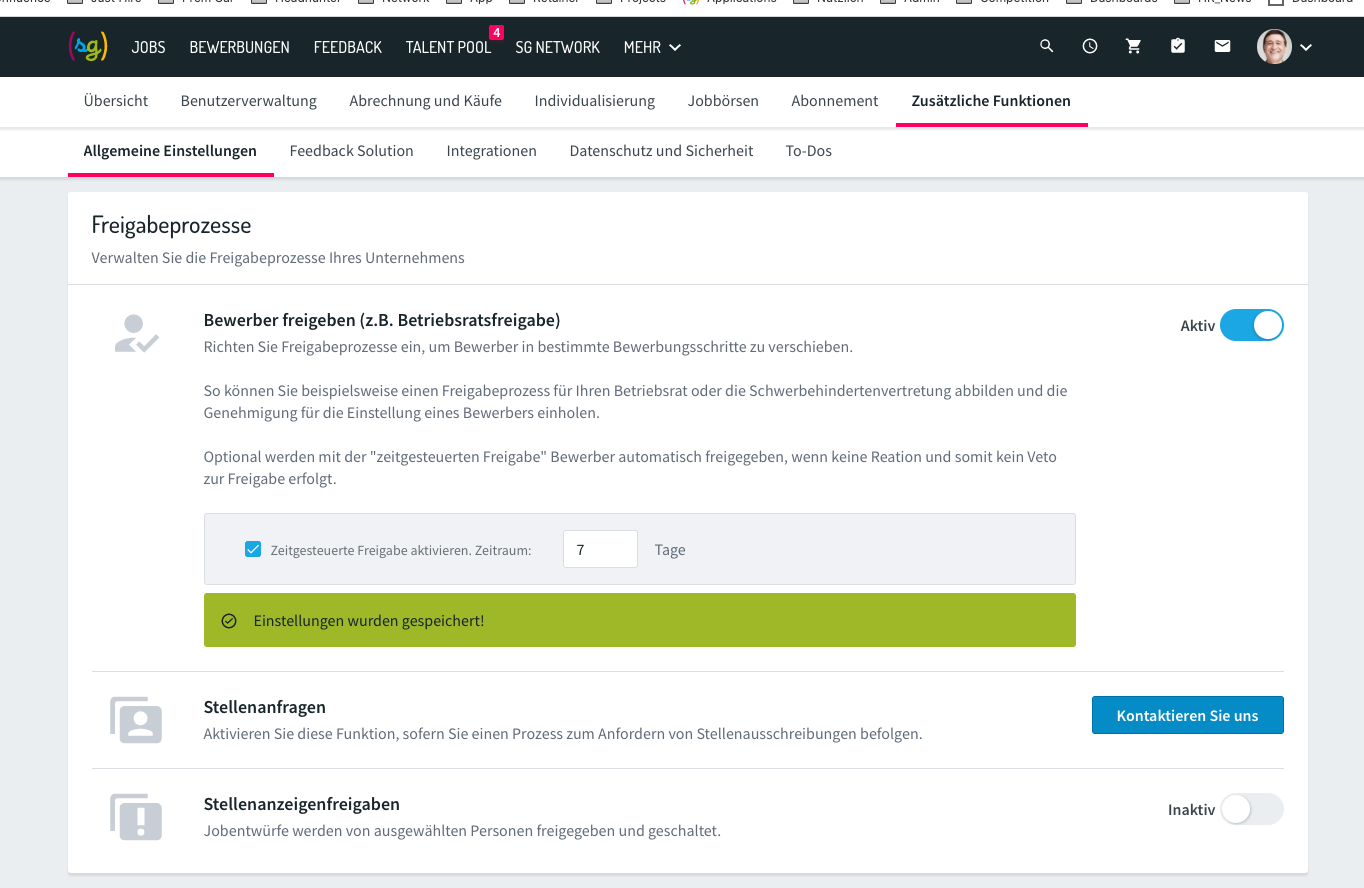Switch to the Benutzerverwaltung tab

coord(249,101)
